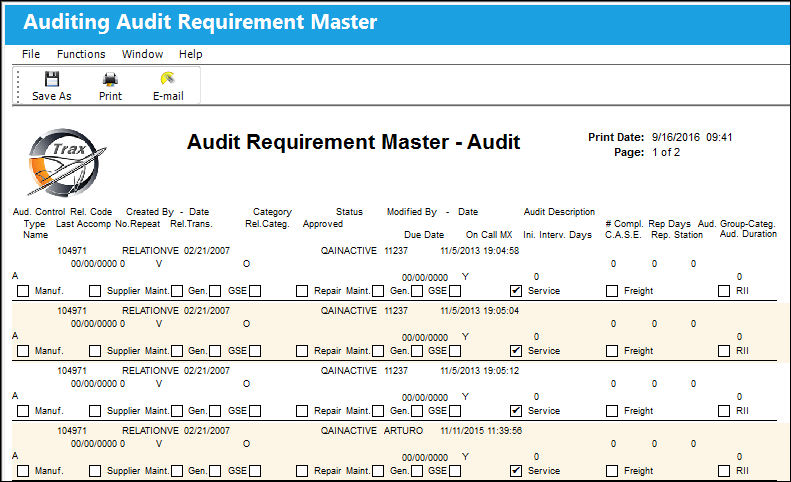Click the Print printer icon

click(x=110, y=79)
